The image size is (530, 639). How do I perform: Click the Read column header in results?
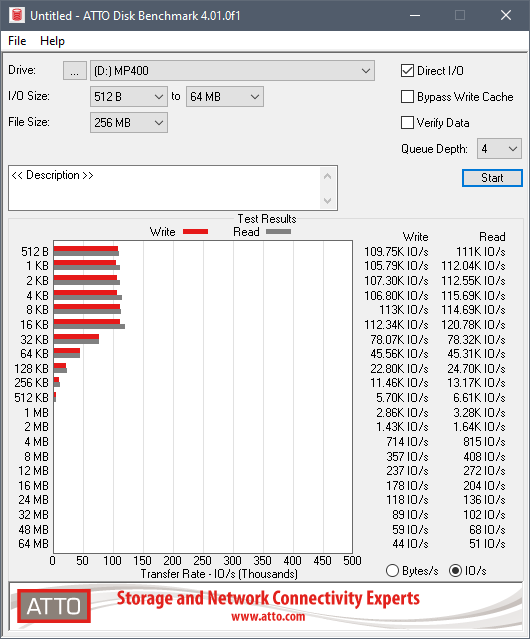(x=492, y=237)
